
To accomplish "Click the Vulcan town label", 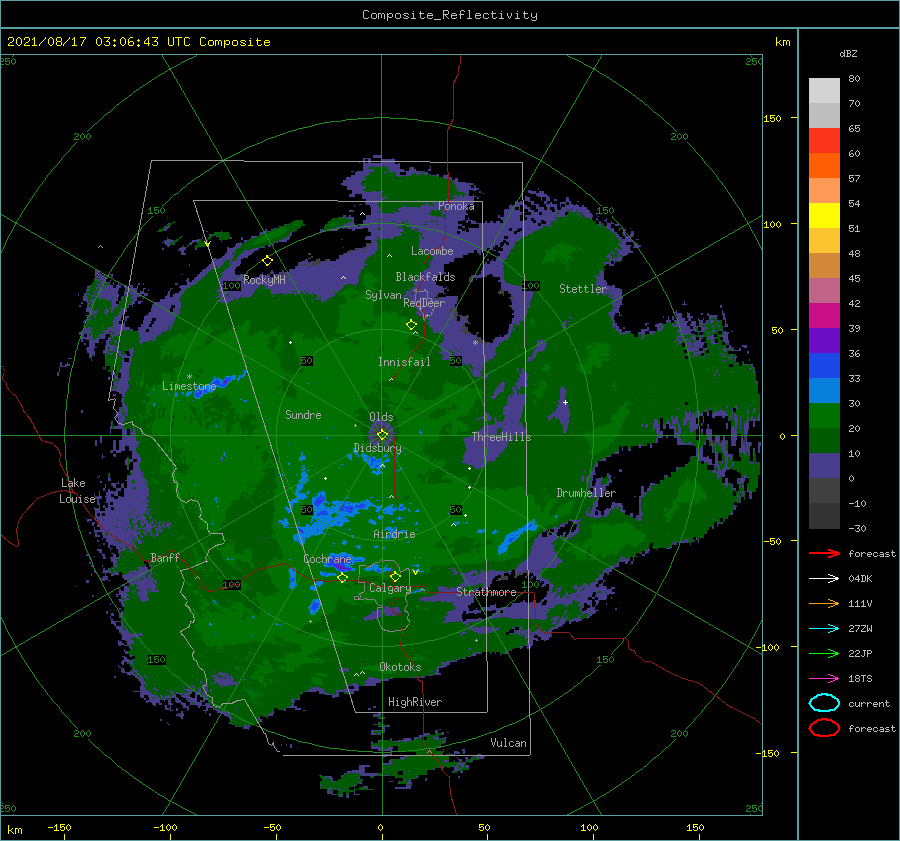I will click(509, 743).
